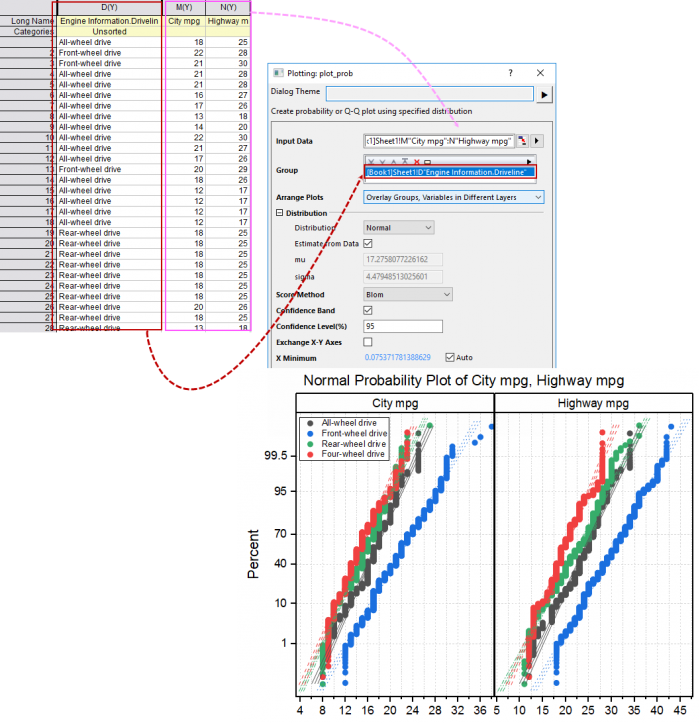Uncheck the Confidence Band checkbox

tap(367, 310)
